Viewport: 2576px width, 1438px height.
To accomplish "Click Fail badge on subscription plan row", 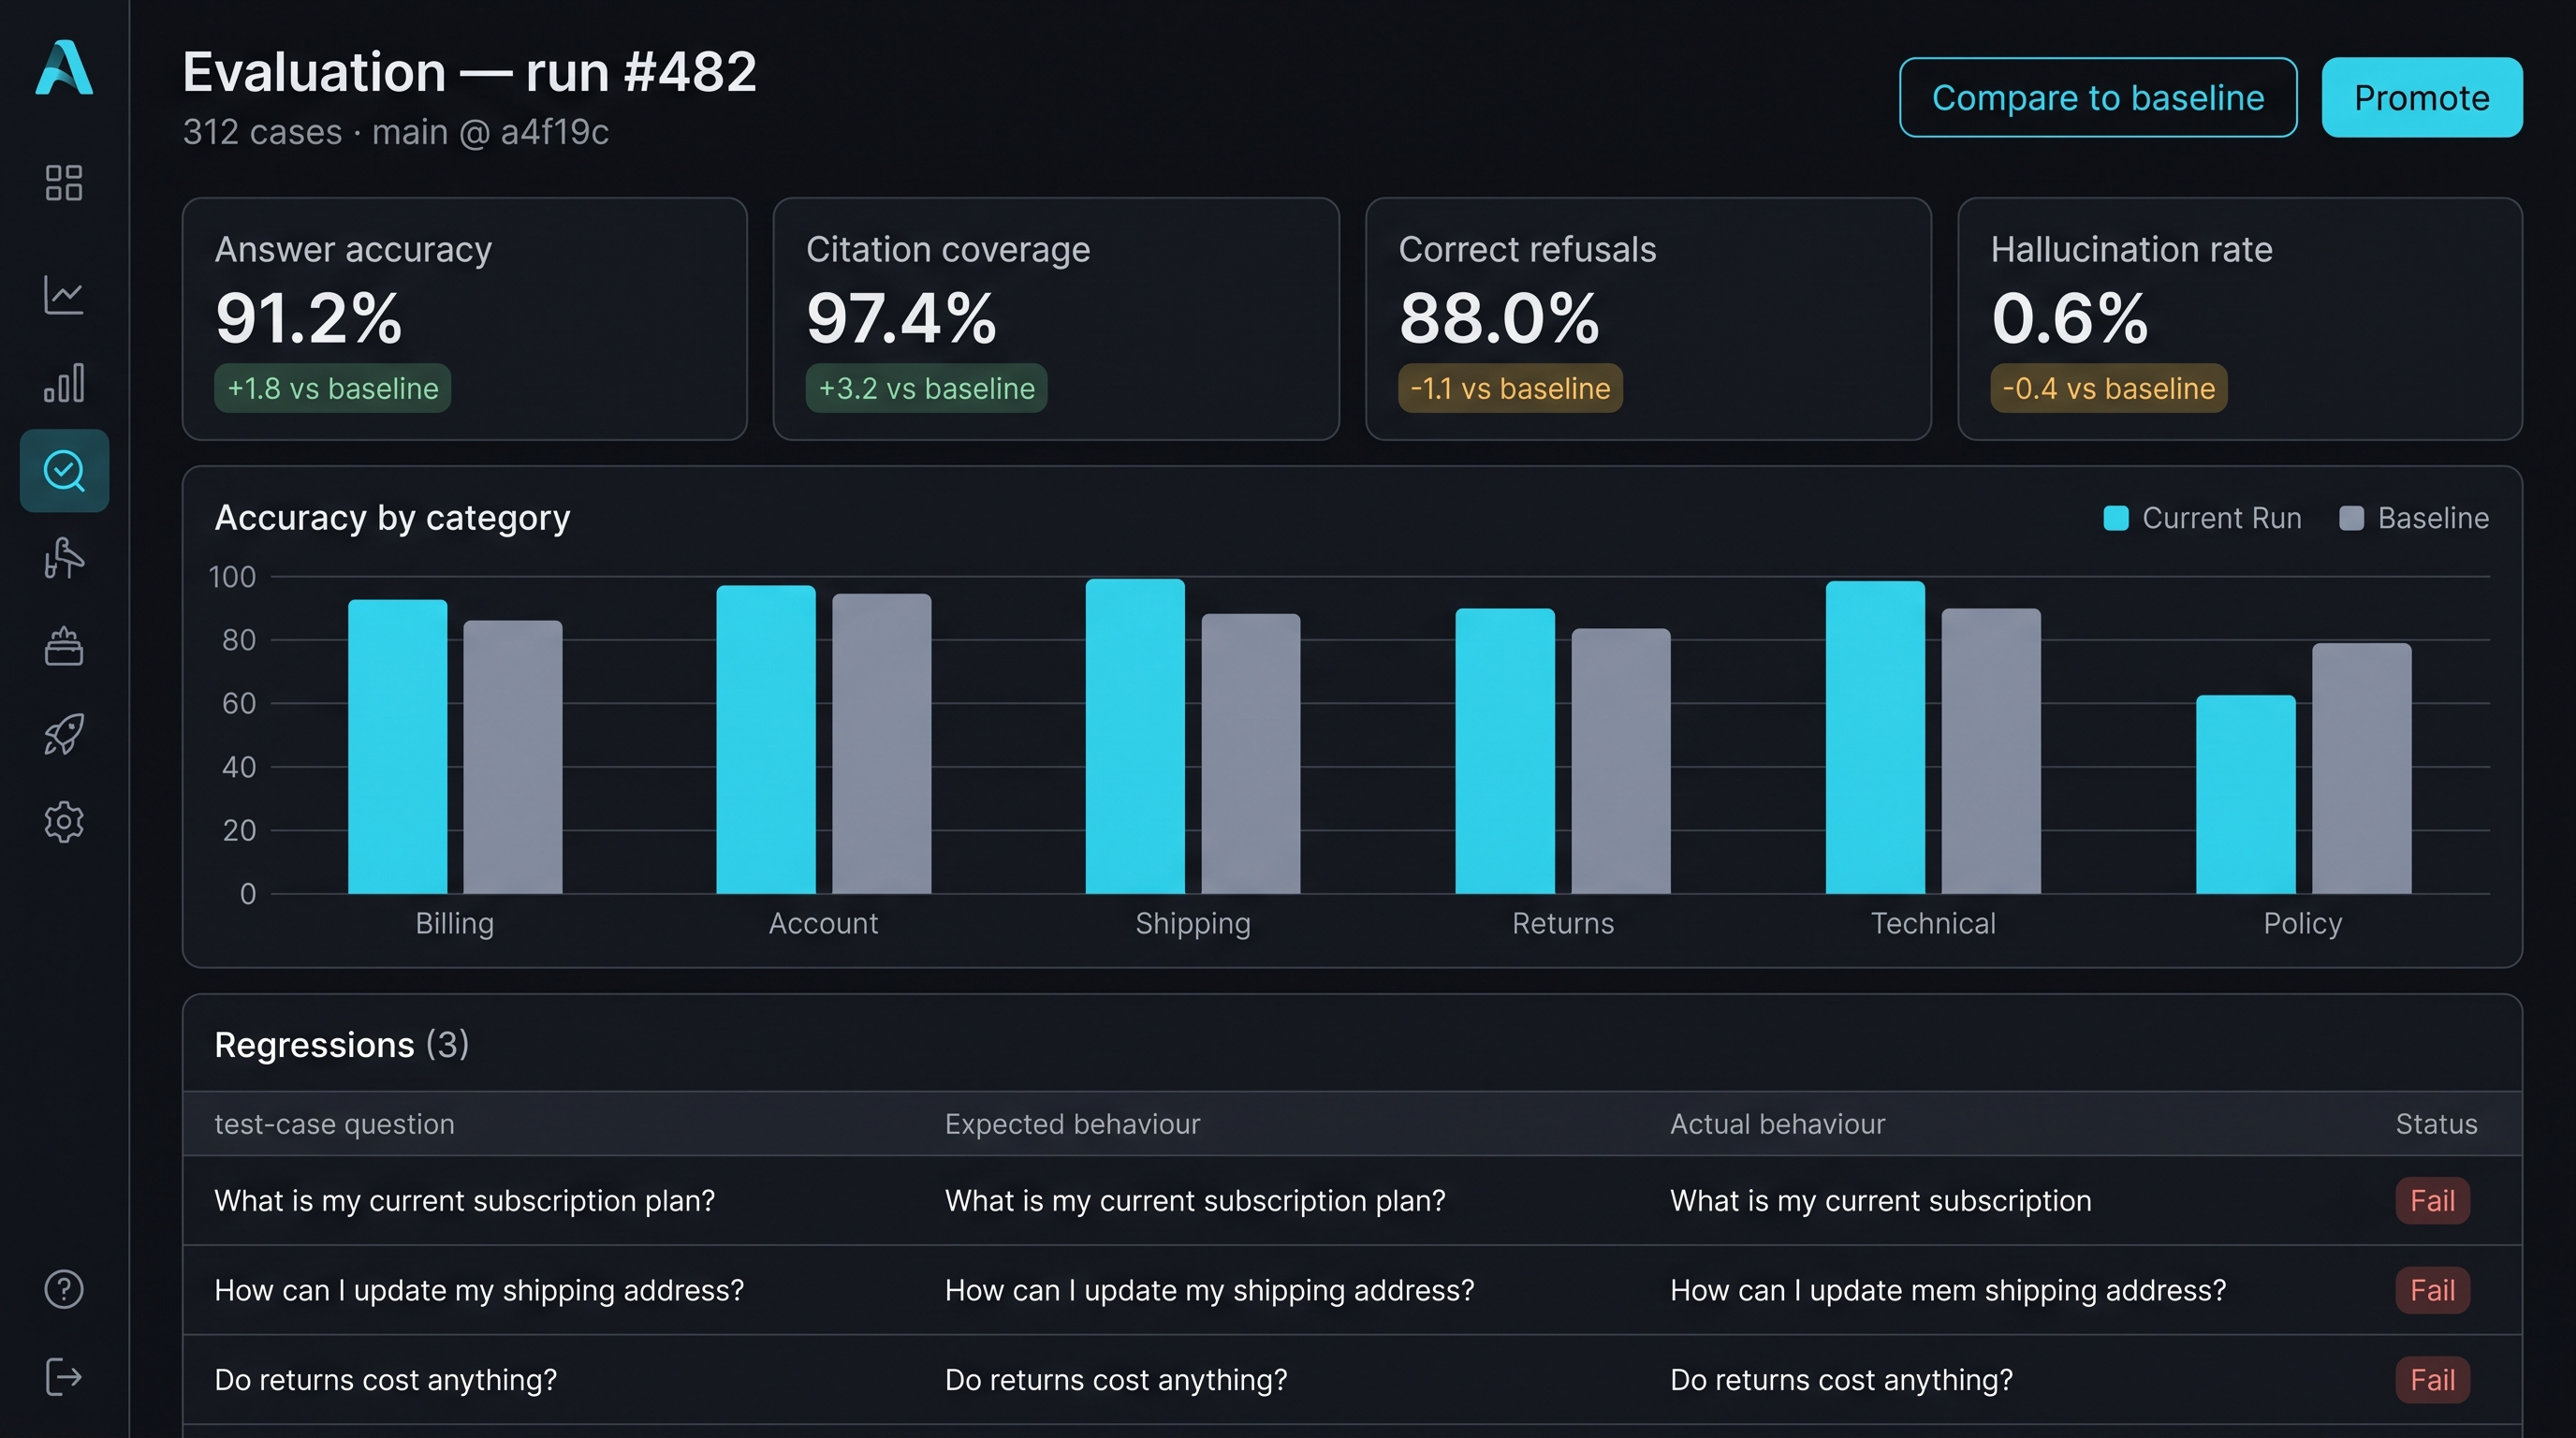I will 2432,1200.
